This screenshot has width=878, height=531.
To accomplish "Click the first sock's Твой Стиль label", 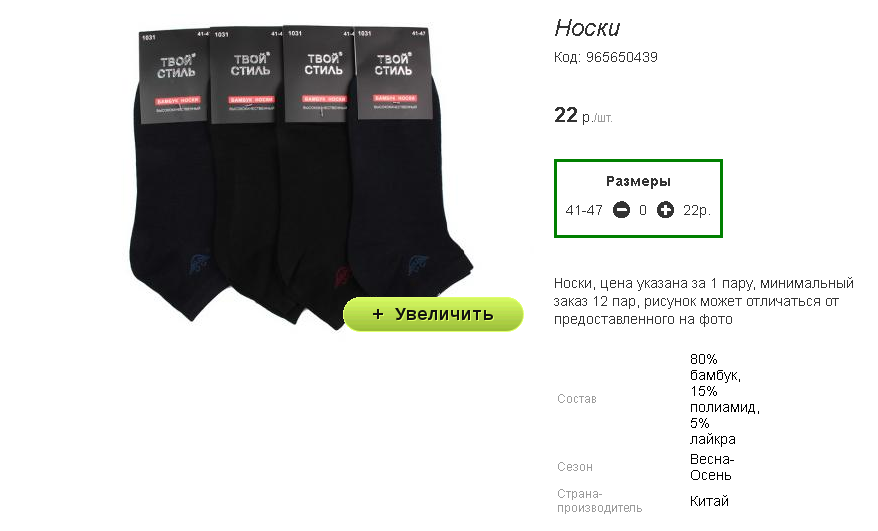I will 175,67.
